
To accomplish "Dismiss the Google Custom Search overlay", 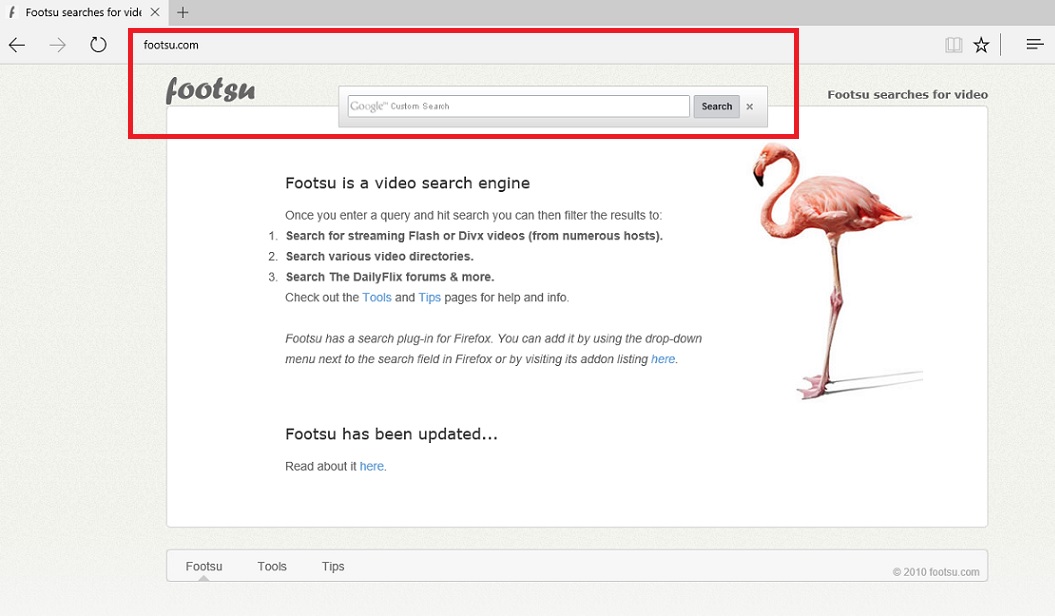I will click(749, 106).
